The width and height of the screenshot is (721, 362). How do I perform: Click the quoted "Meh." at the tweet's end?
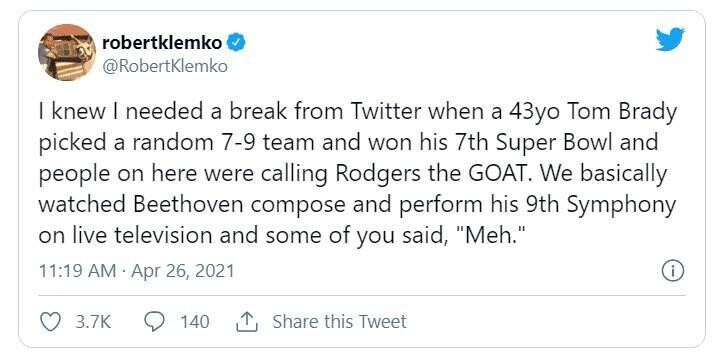point(495,235)
